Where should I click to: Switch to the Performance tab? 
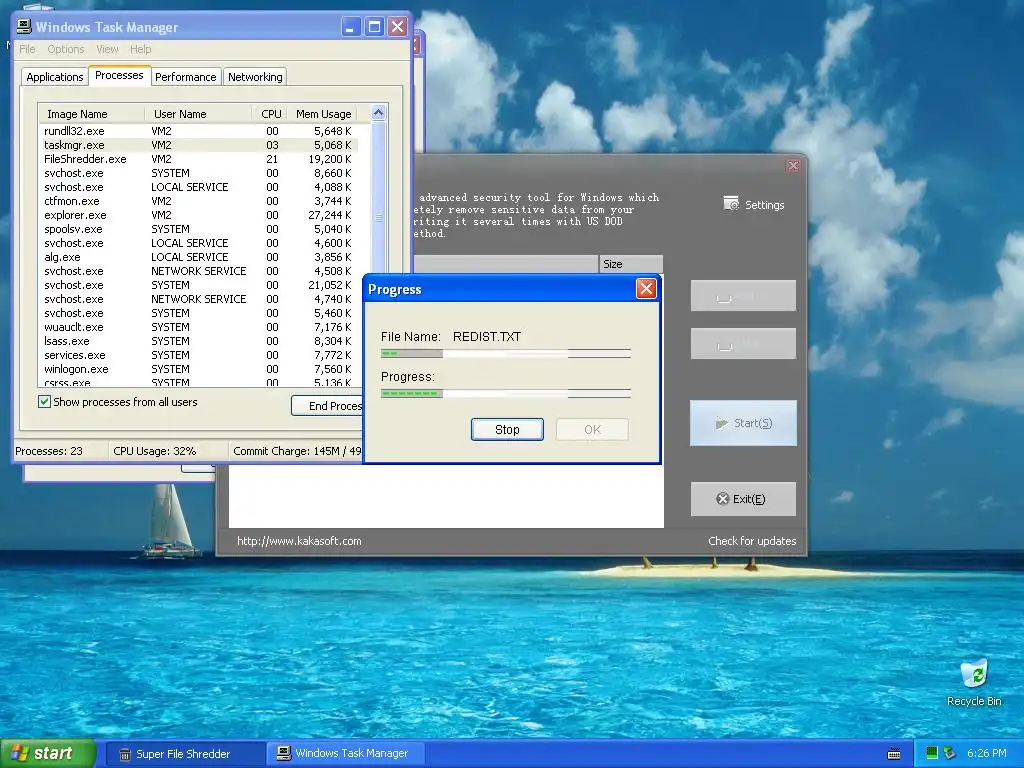185,77
